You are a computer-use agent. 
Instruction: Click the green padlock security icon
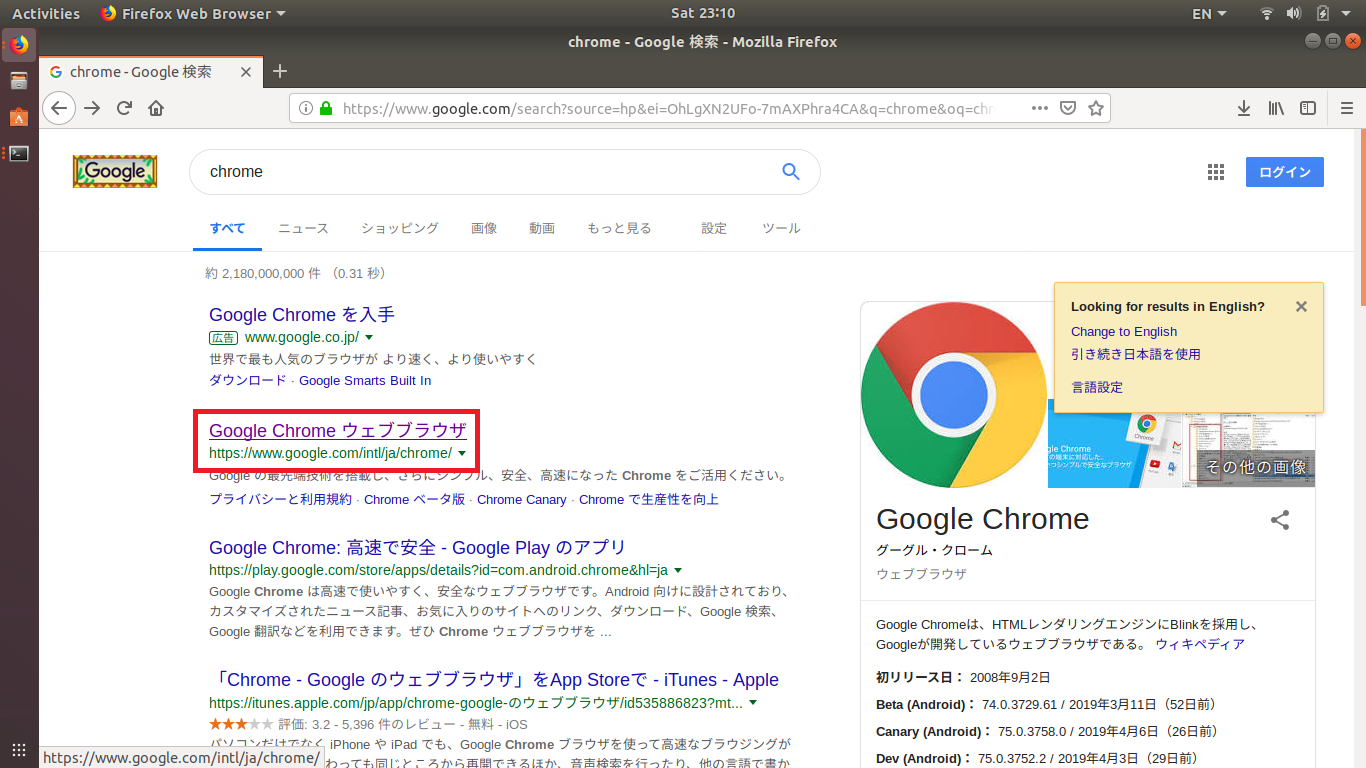tap(326, 108)
